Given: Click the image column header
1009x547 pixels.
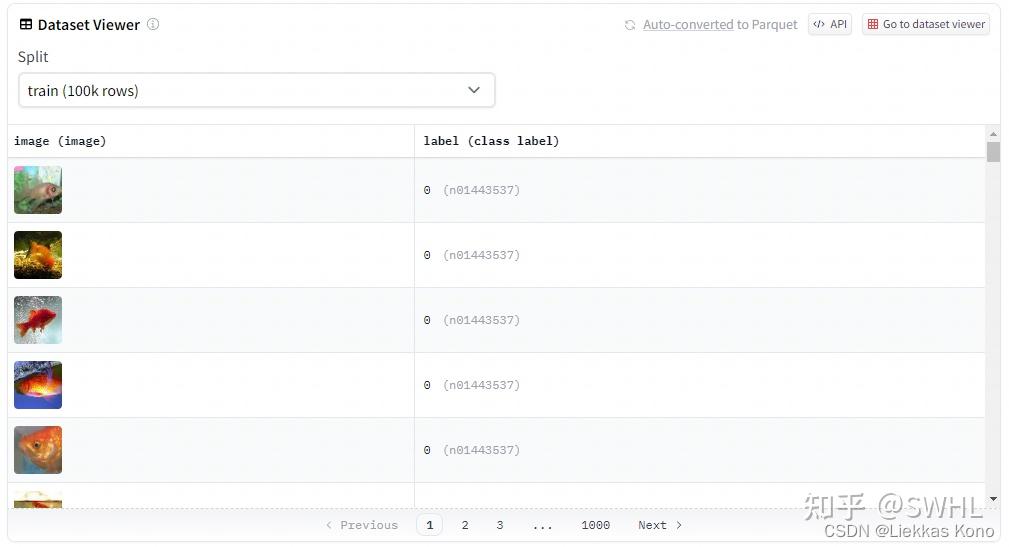Looking at the screenshot, I should pyautogui.click(x=60, y=141).
